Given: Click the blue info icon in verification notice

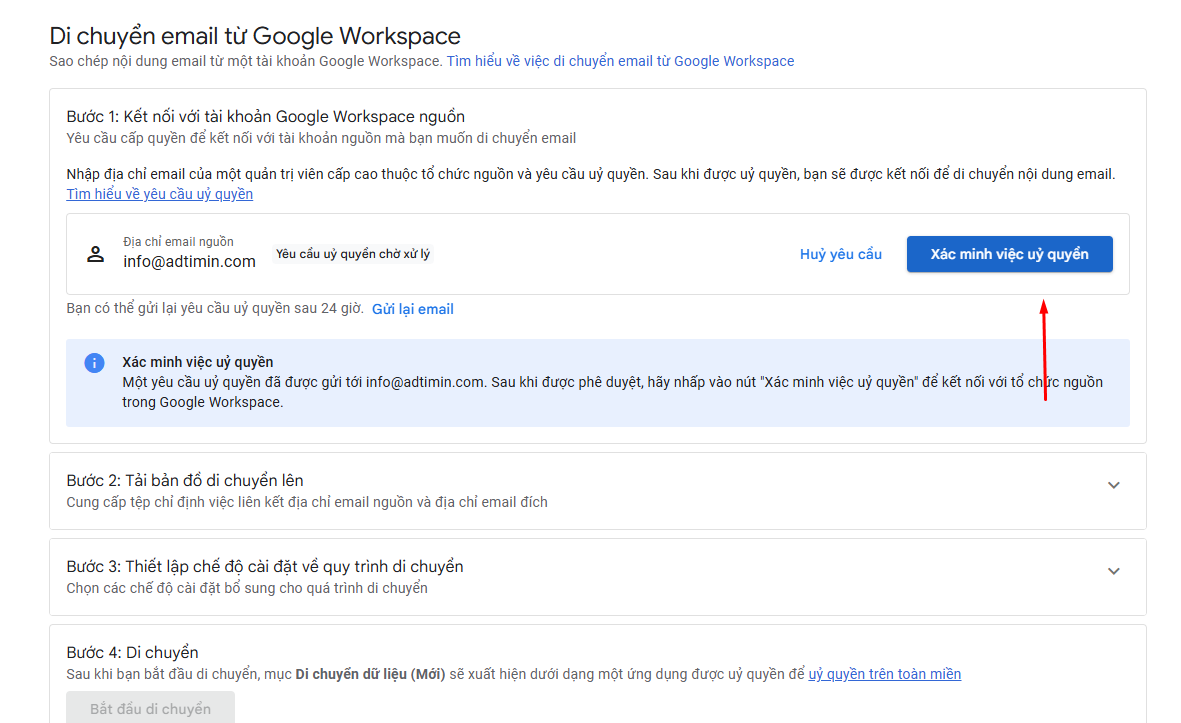Looking at the screenshot, I should click(x=94, y=363).
